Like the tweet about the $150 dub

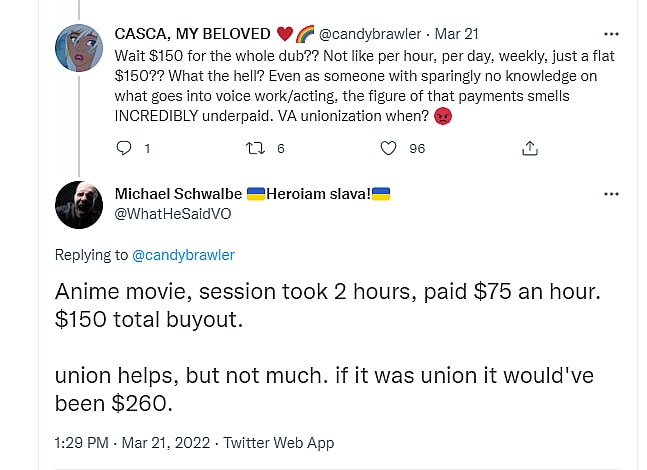coord(390,148)
